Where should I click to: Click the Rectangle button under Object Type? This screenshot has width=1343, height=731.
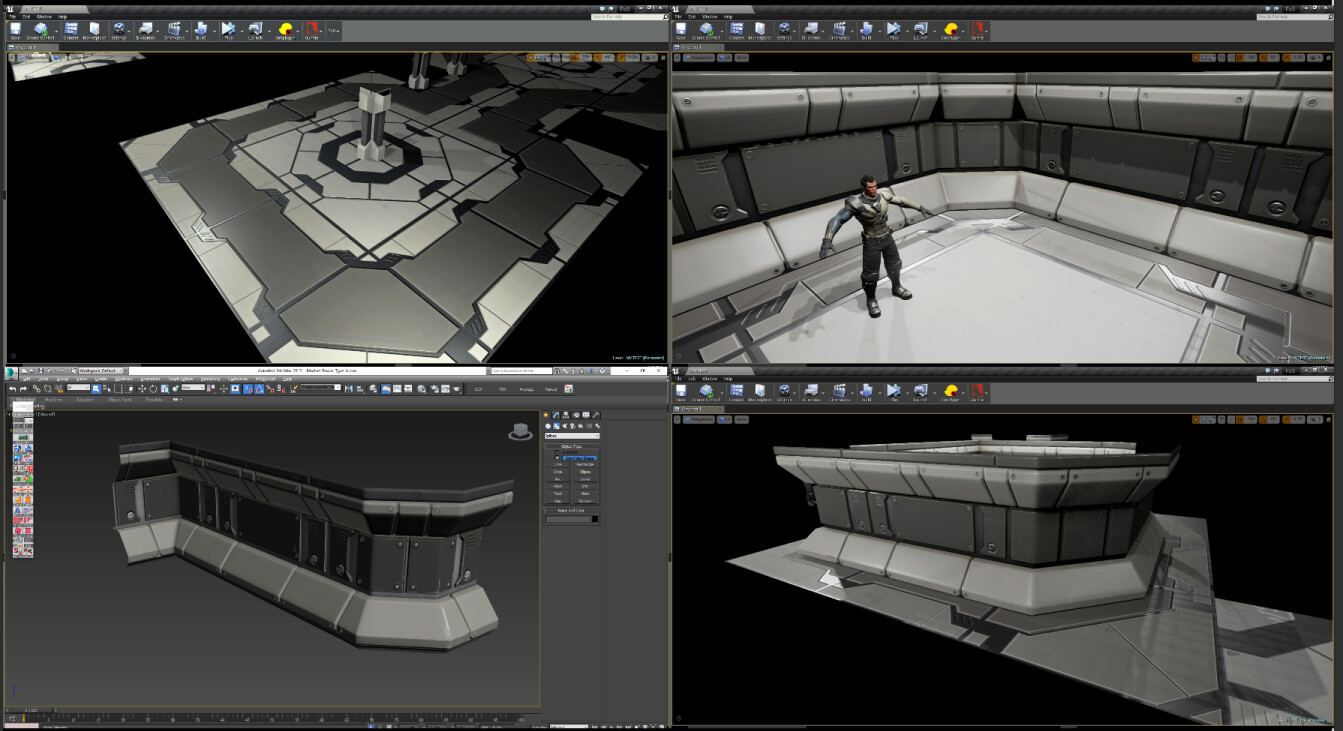click(x=586, y=464)
